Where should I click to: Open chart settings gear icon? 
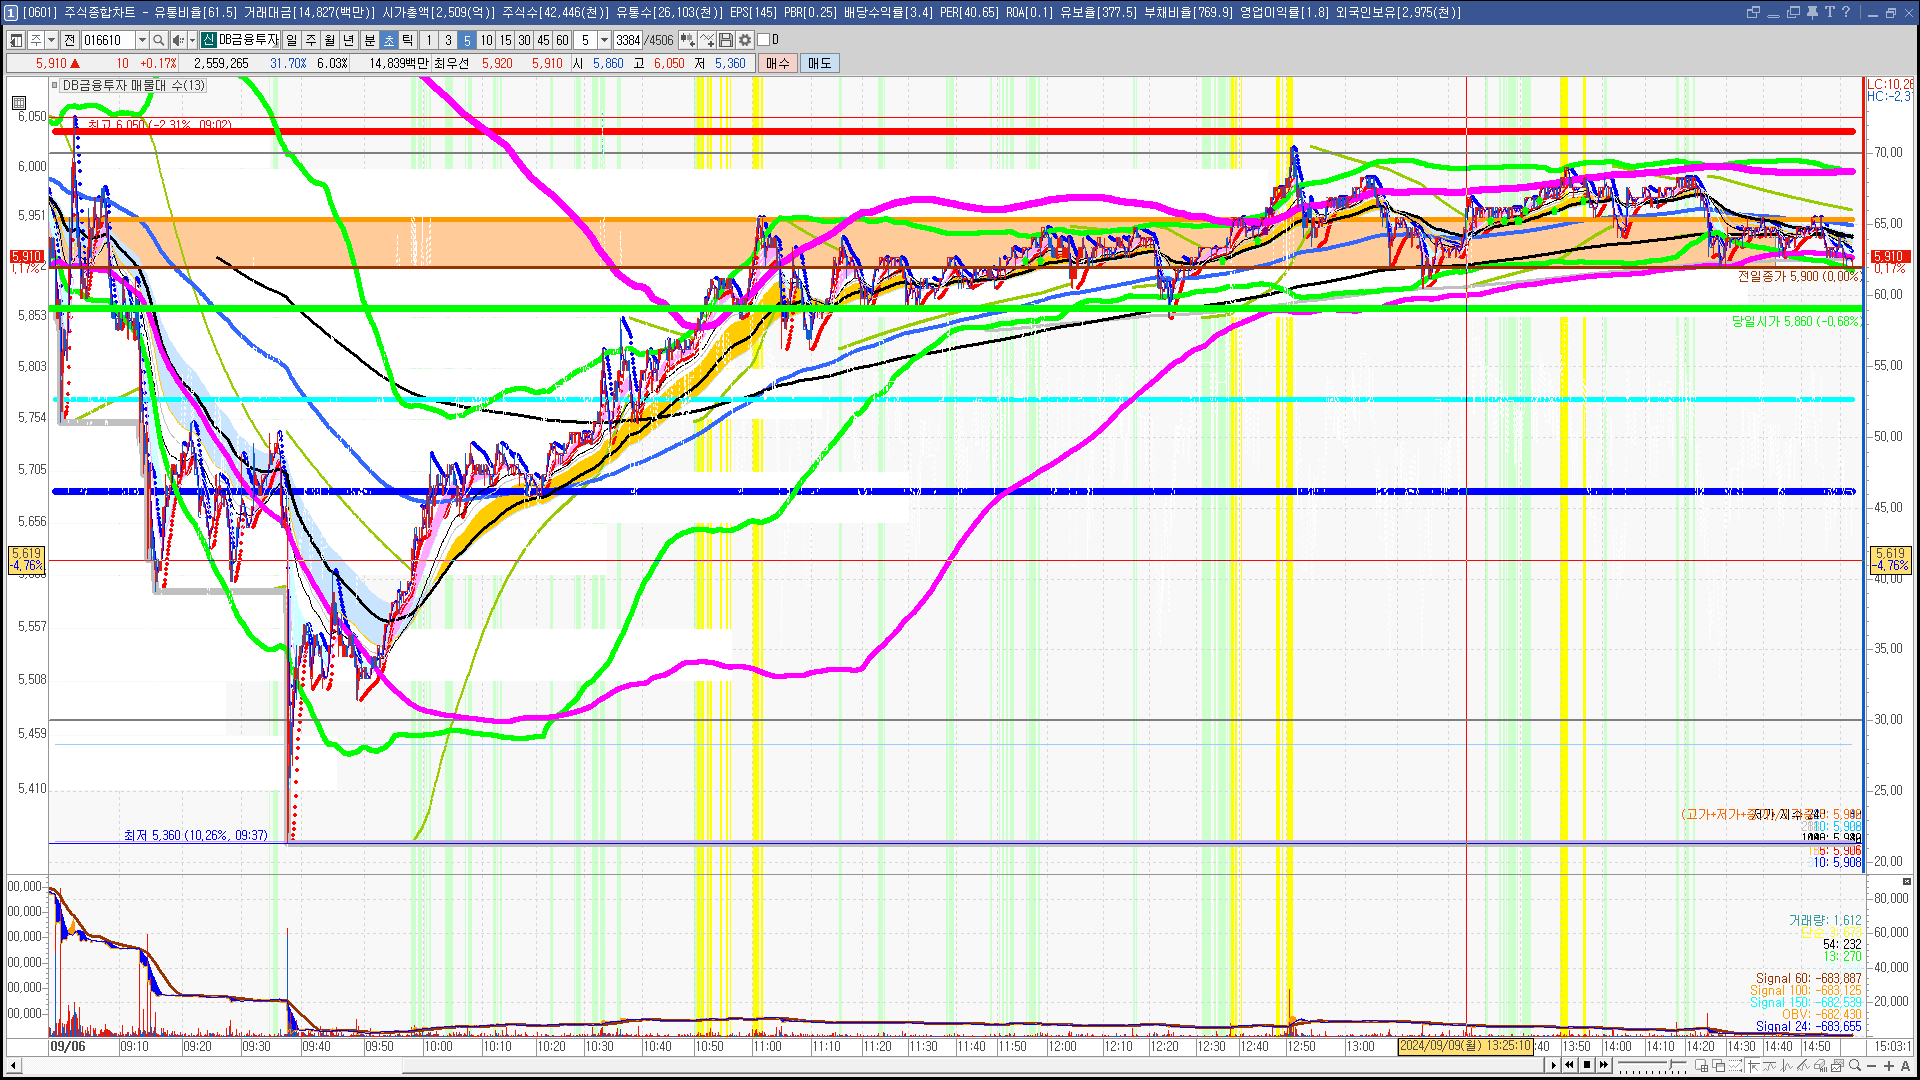[x=745, y=40]
